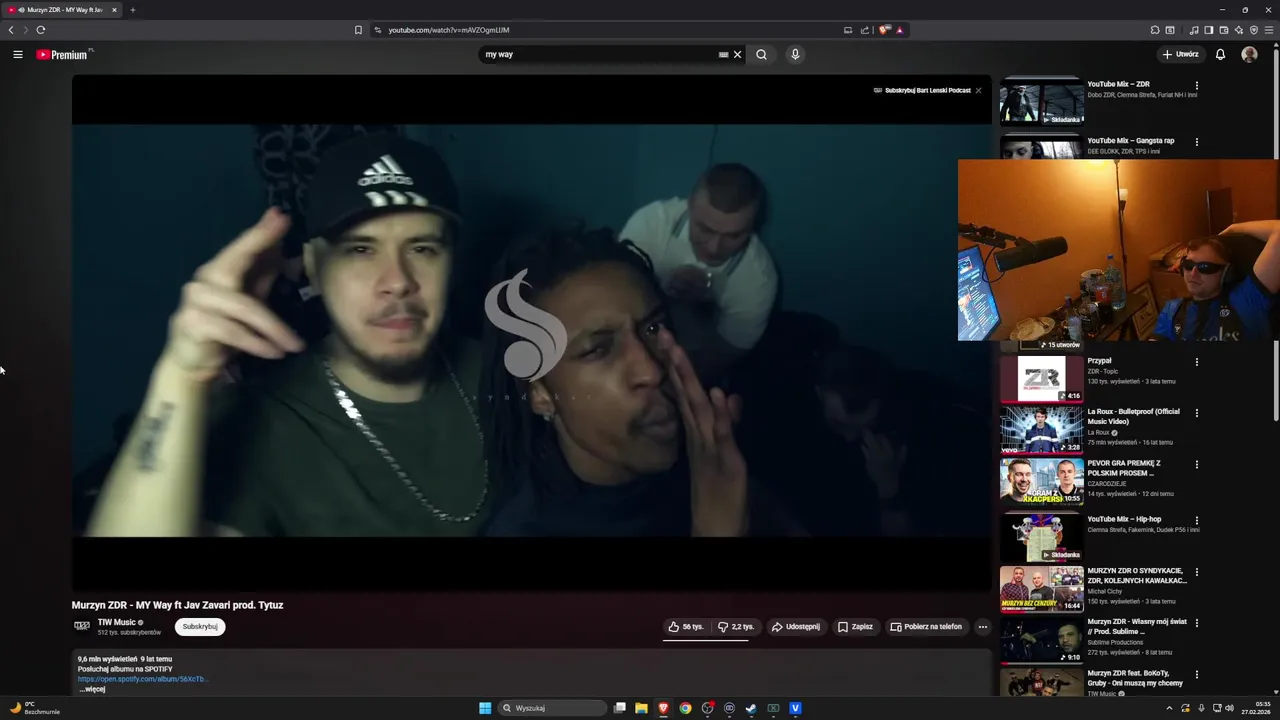The height and width of the screenshot is (720, 1280).
Task: Select the Murzyn ZDR - MY Way tab
Action: click(x=62, y=10)
